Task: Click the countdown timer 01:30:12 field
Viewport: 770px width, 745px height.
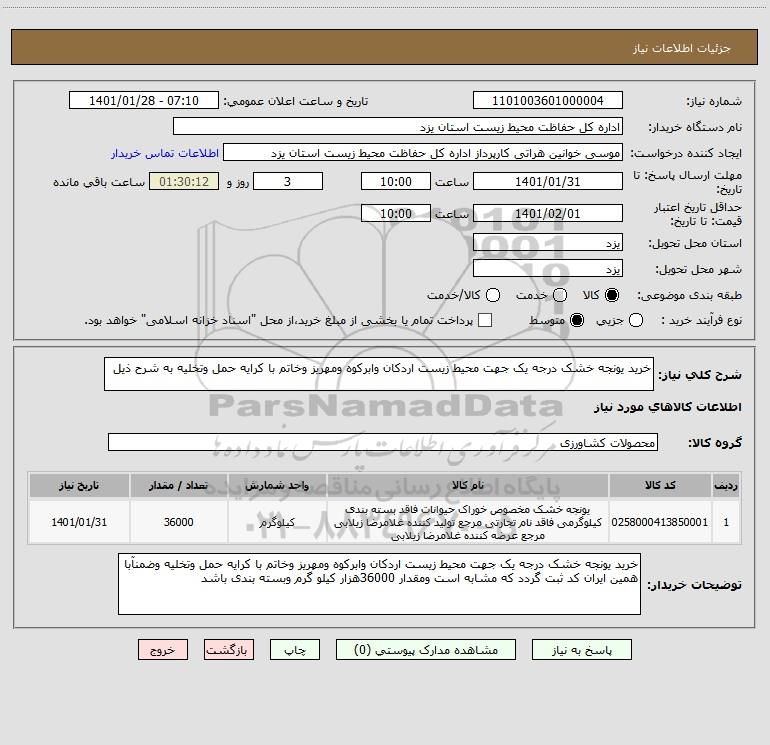Action: pos(184,181)
